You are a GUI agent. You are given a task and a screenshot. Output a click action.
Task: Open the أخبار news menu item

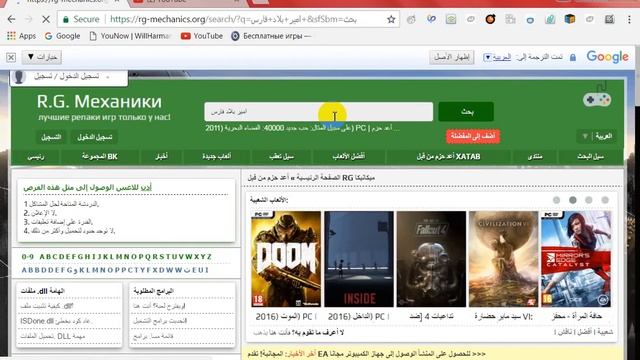161,157
